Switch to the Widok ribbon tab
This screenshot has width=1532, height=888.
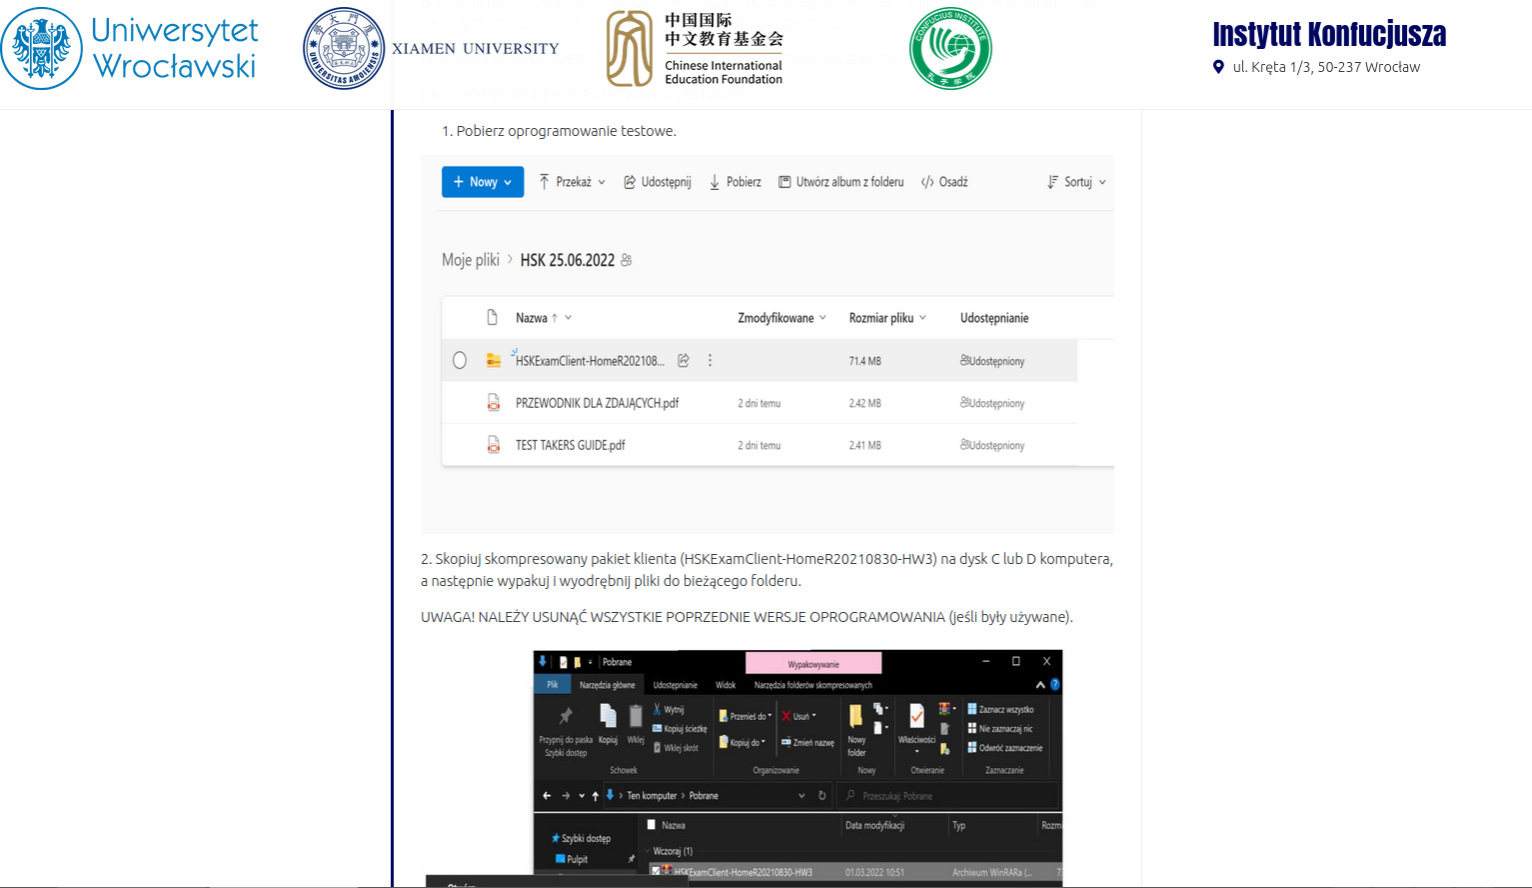[725, 685]
